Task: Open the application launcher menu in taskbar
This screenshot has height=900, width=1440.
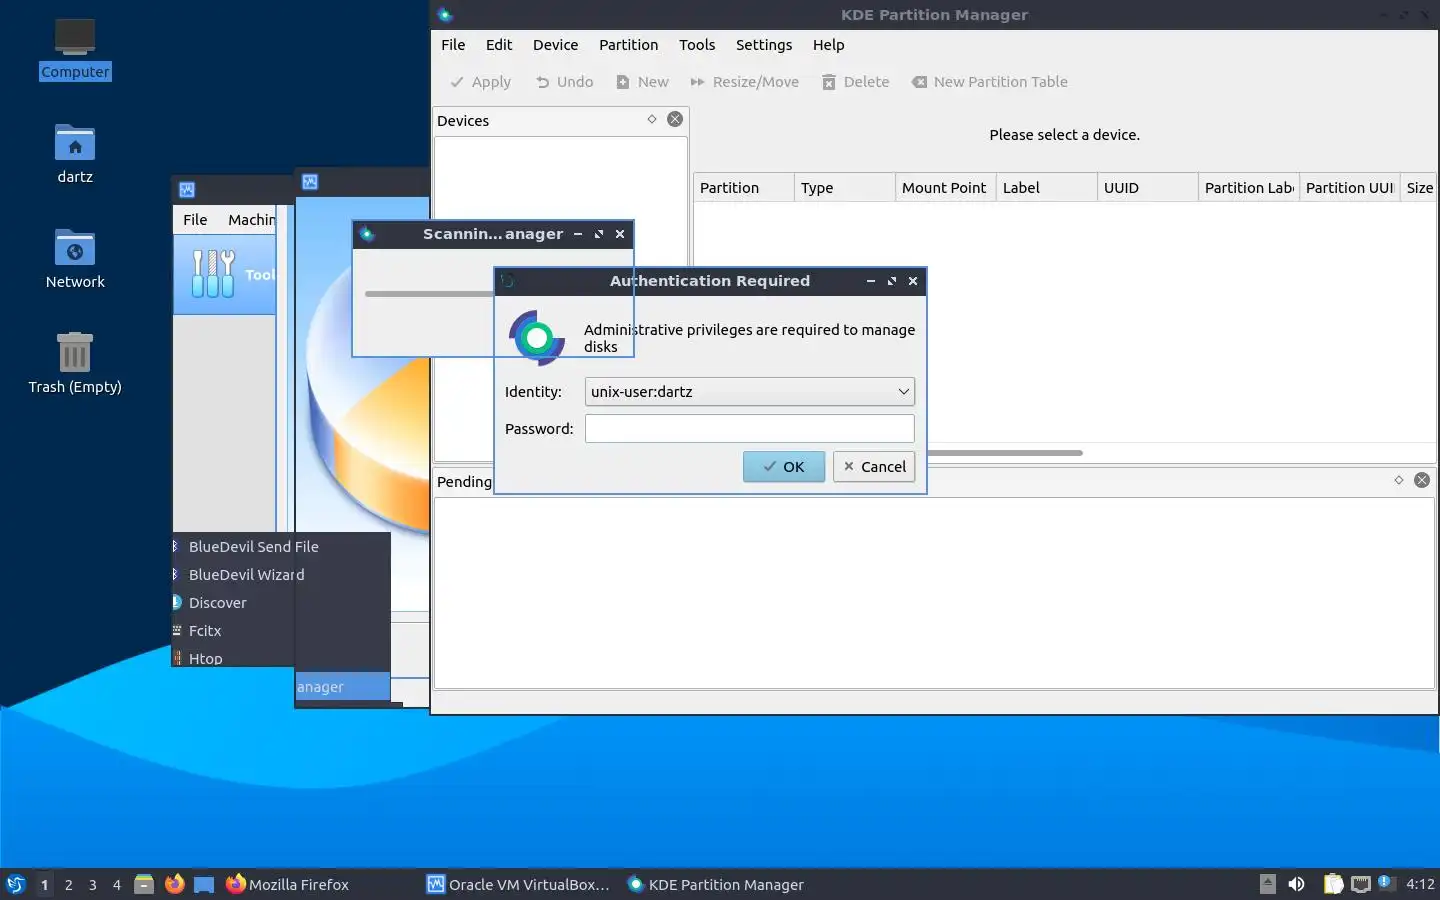Action: pyautogui.click(x=16, y=884)
